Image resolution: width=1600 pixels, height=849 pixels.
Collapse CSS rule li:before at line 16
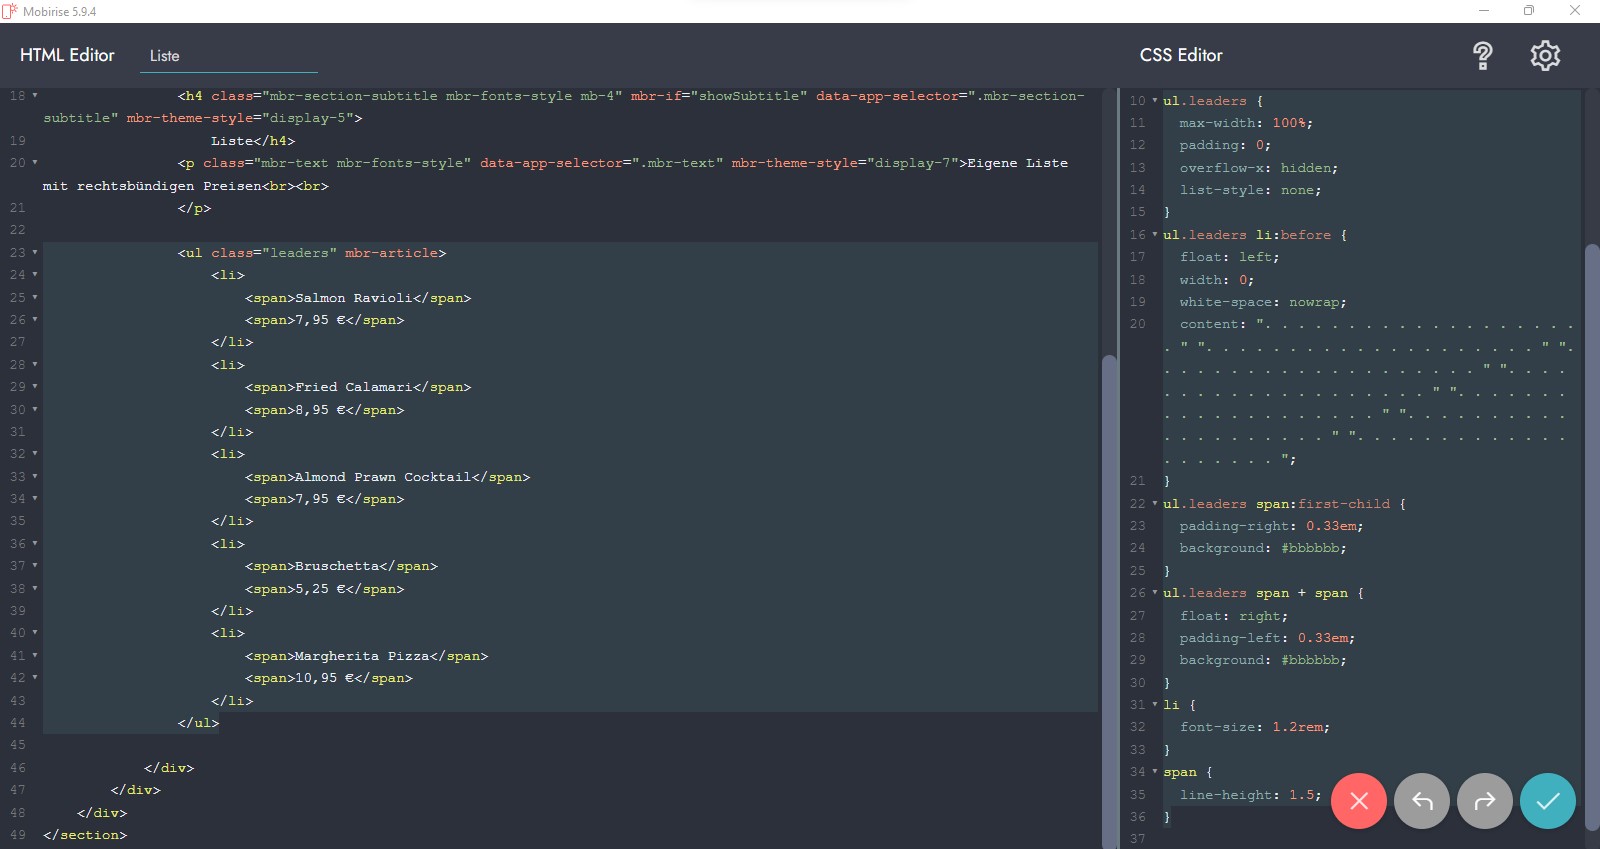[1155, 235]
